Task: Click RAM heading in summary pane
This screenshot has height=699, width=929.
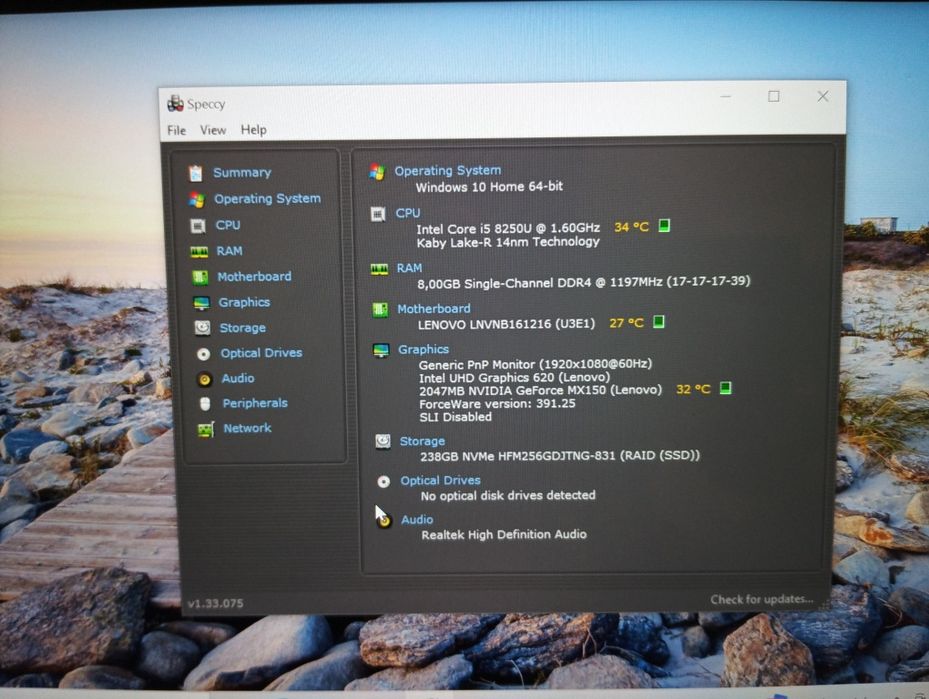Action: 409,268
